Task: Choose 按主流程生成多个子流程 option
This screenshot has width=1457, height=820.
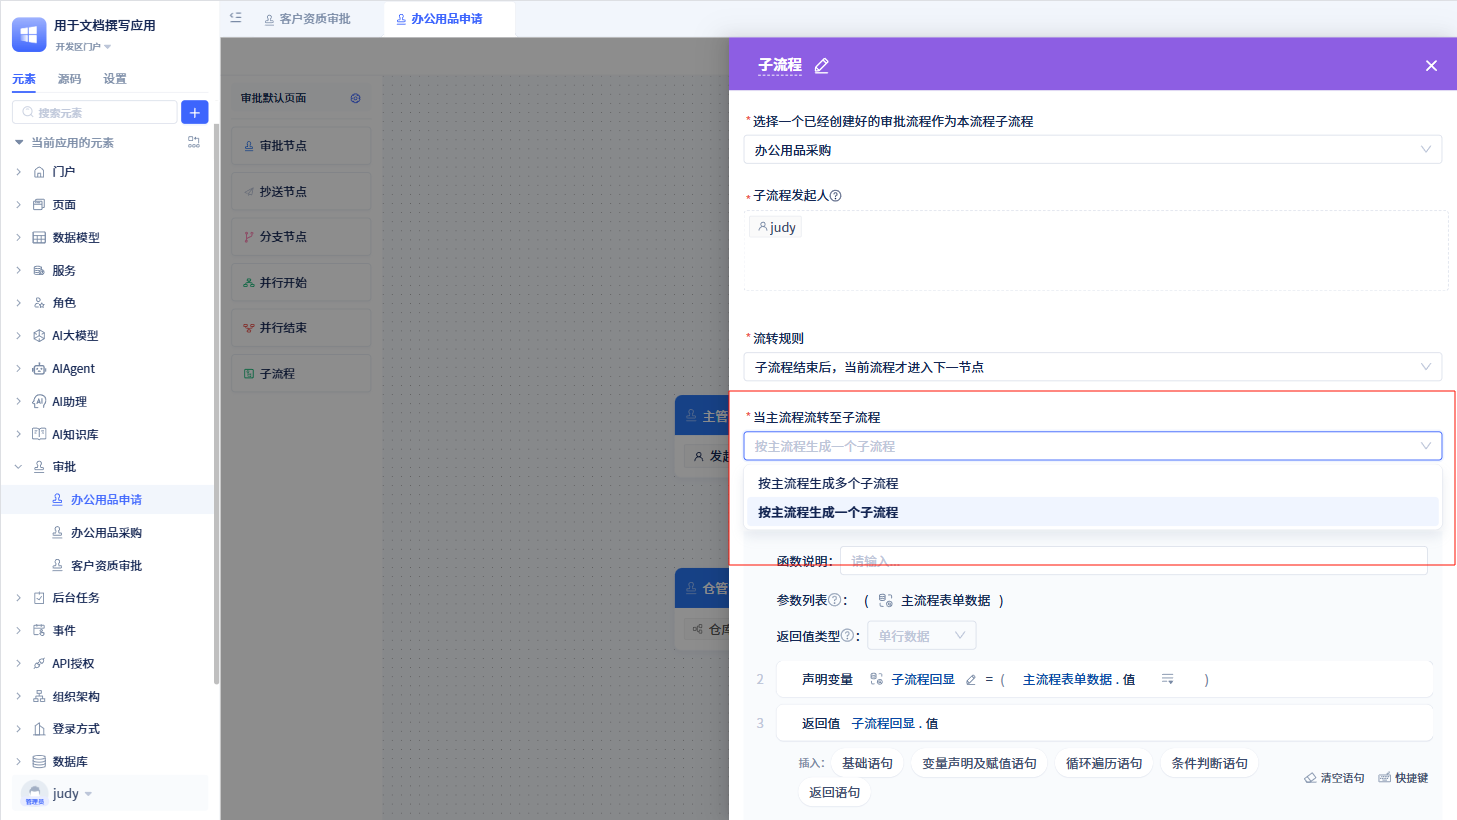Action: (1092, 483)
